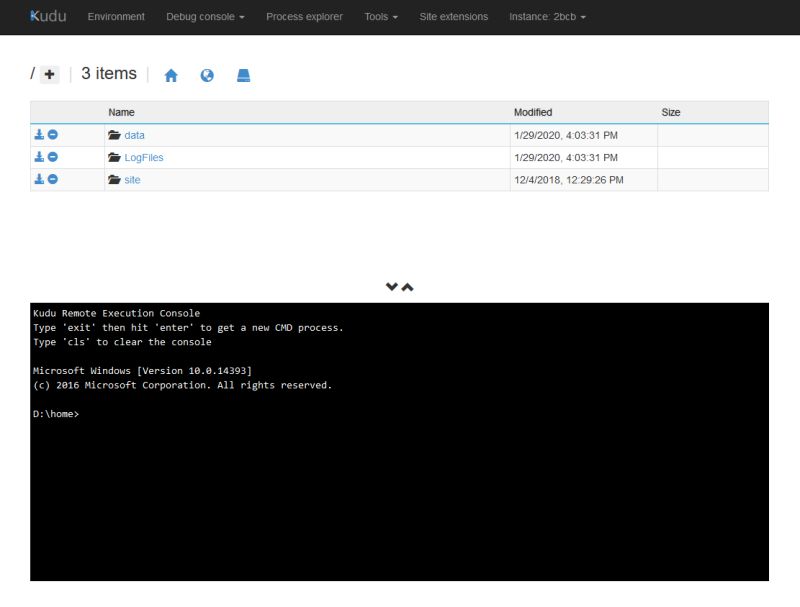This screenshot has width=800, height=607.
Task: Expand the Instance: 2bcb dropdown
Action: pyautogui.click(x=547, y=17)
